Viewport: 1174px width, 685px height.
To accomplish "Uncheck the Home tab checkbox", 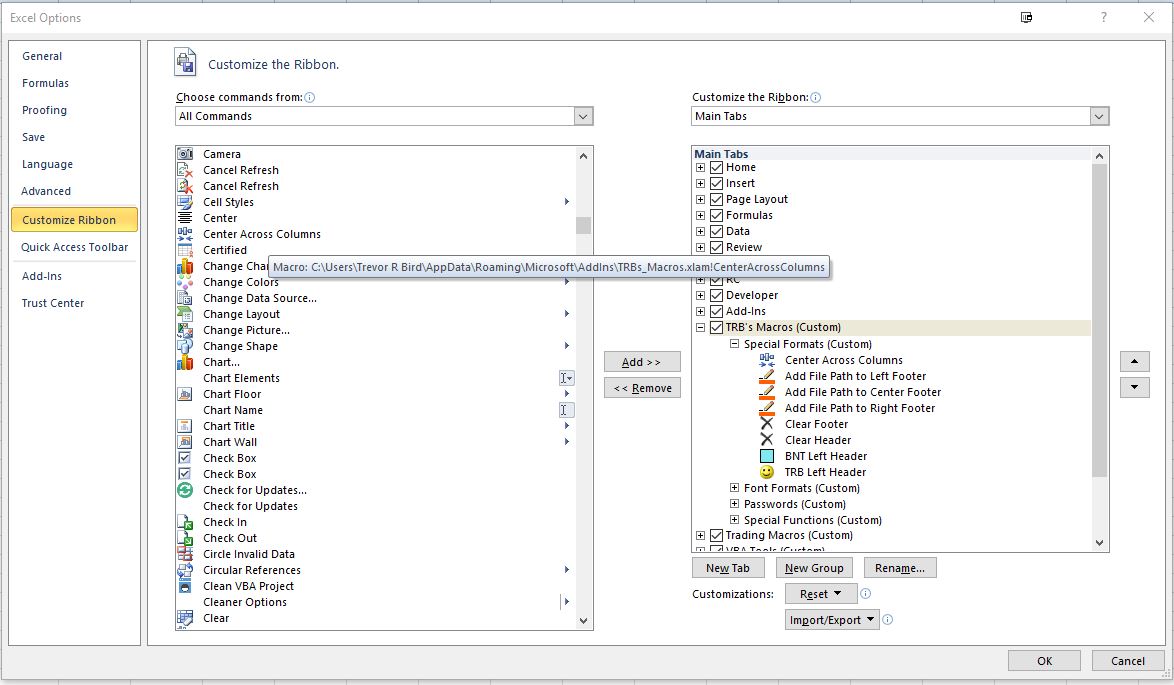I will click(716, 167).
